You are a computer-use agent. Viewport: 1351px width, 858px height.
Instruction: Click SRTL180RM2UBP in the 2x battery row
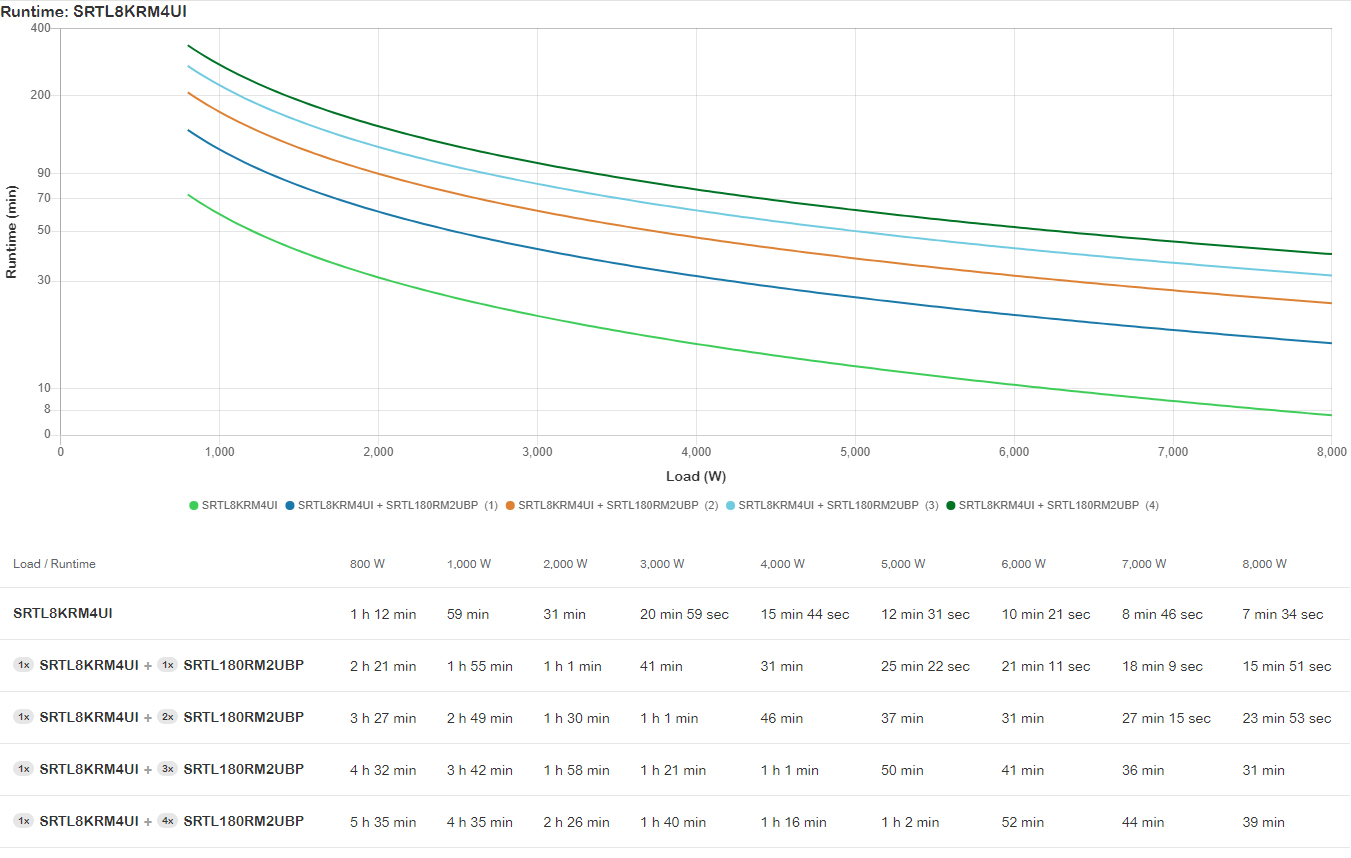point(243,717)
